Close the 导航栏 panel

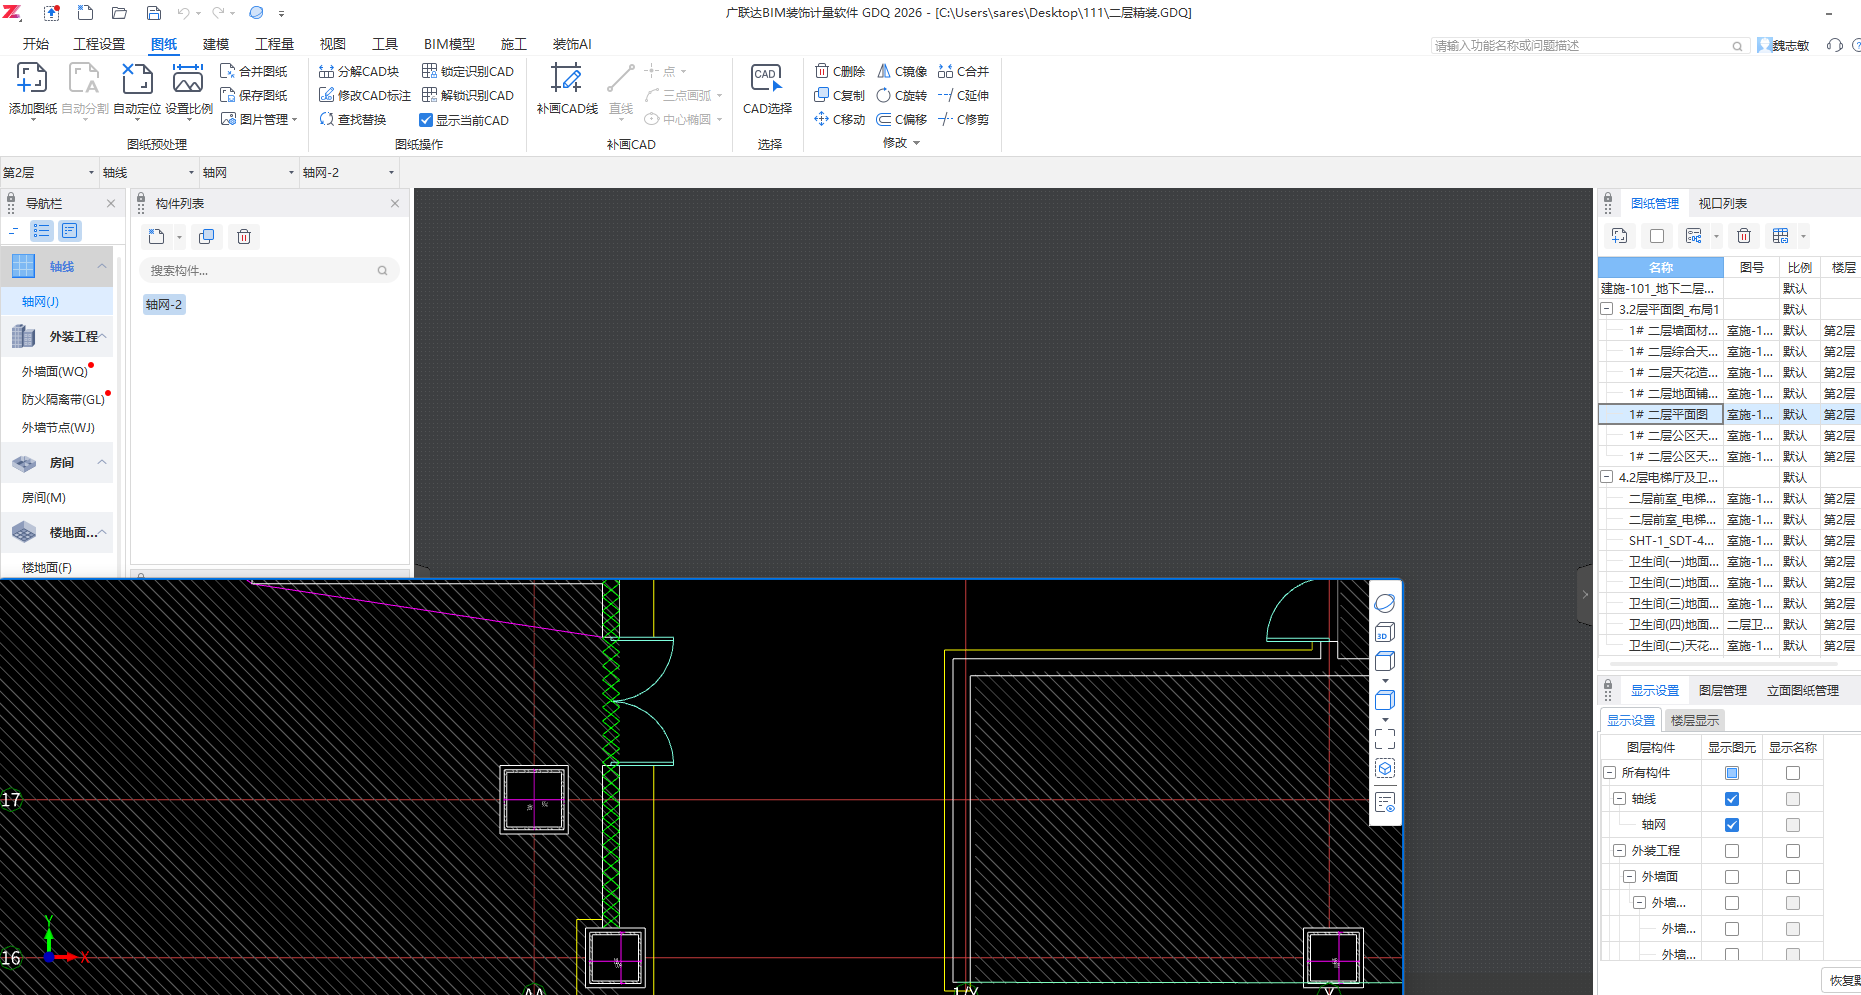111,203
